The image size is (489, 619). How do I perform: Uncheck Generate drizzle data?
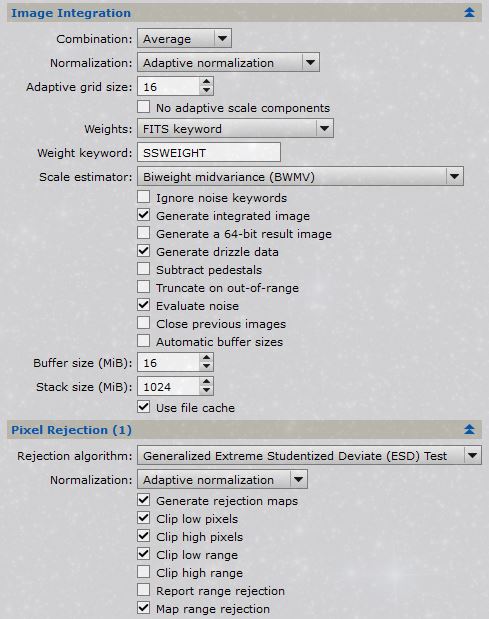[x=144, y=251]
